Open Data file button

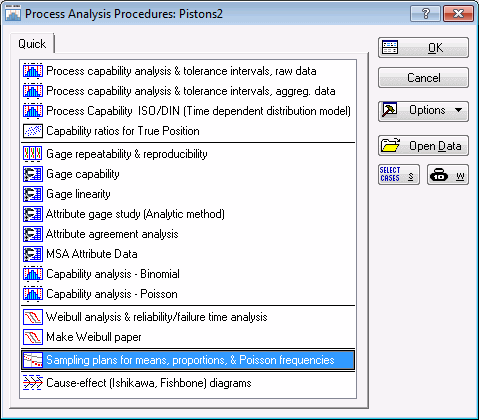coord(423,146)
